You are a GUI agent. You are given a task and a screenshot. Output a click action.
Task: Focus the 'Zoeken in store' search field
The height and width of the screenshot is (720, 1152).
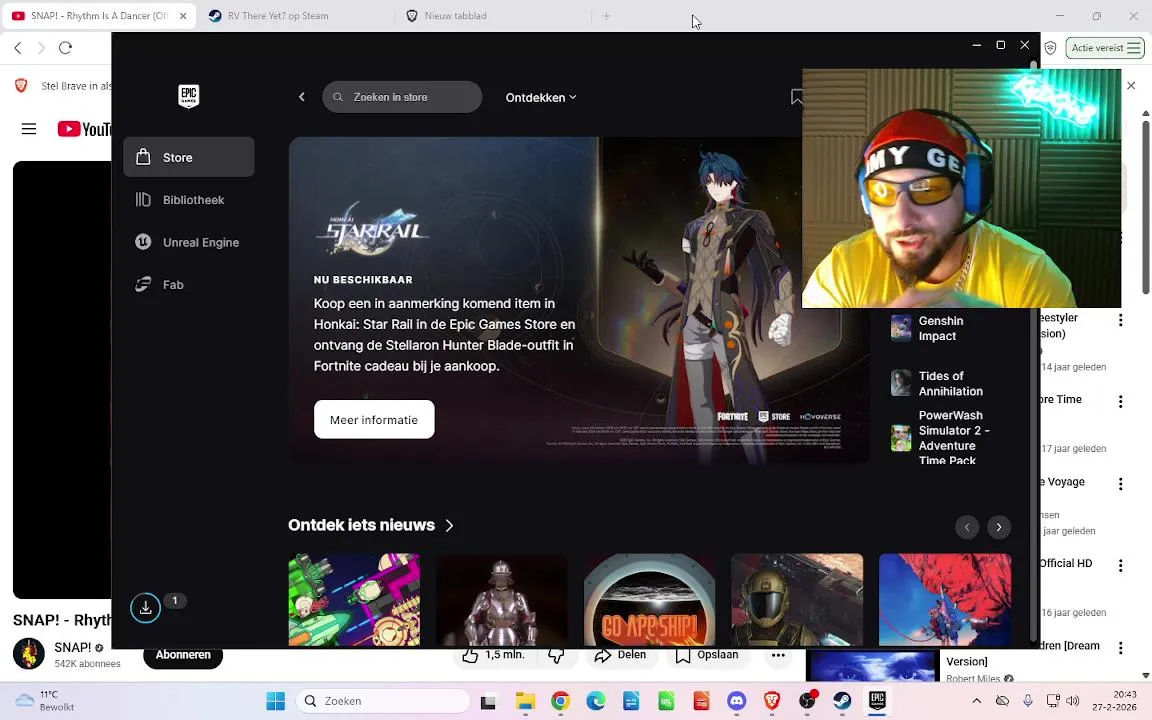[x=402, y=97]
